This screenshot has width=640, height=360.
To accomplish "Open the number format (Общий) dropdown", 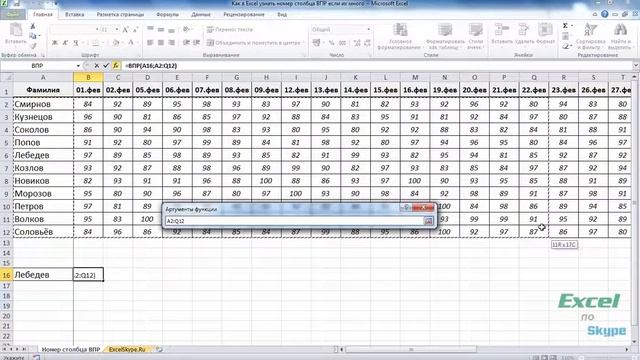I will click(x=369, y=29).
